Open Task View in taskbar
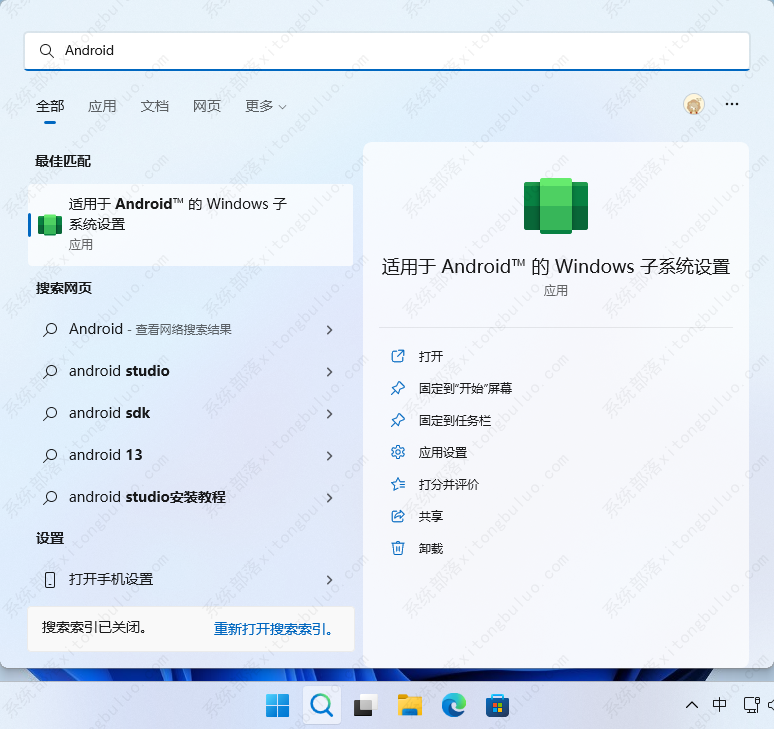This screenshot has height=729, width=774. point(365,705)
